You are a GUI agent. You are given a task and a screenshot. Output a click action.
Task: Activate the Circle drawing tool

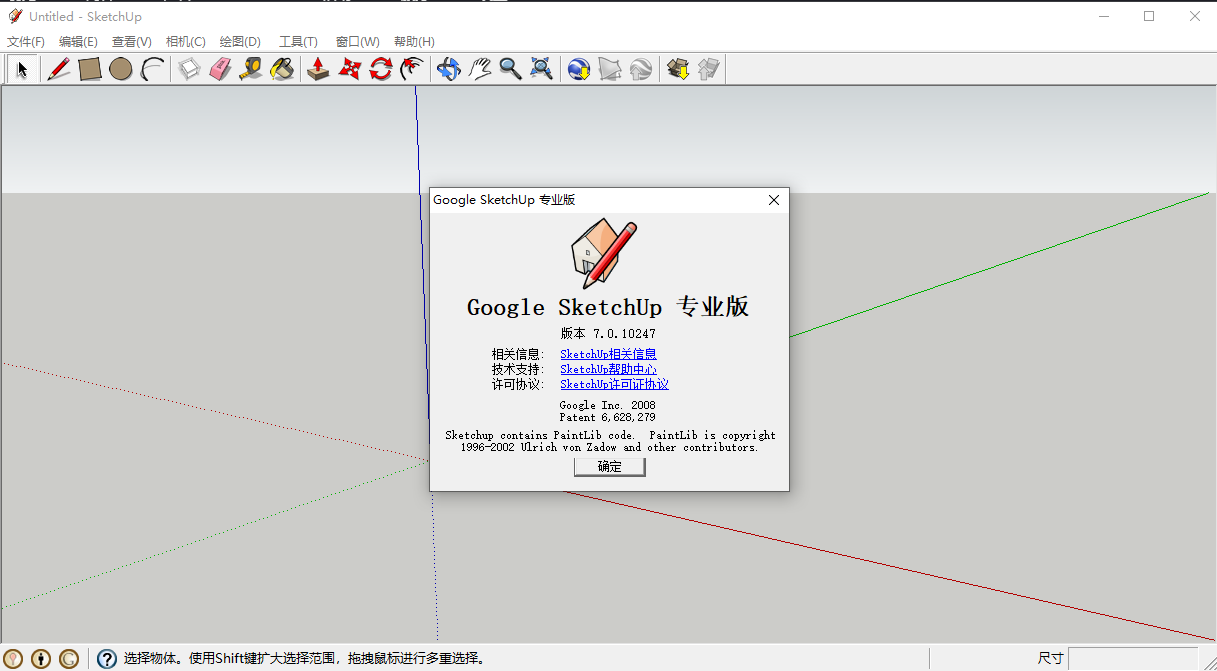pos(121,69)
